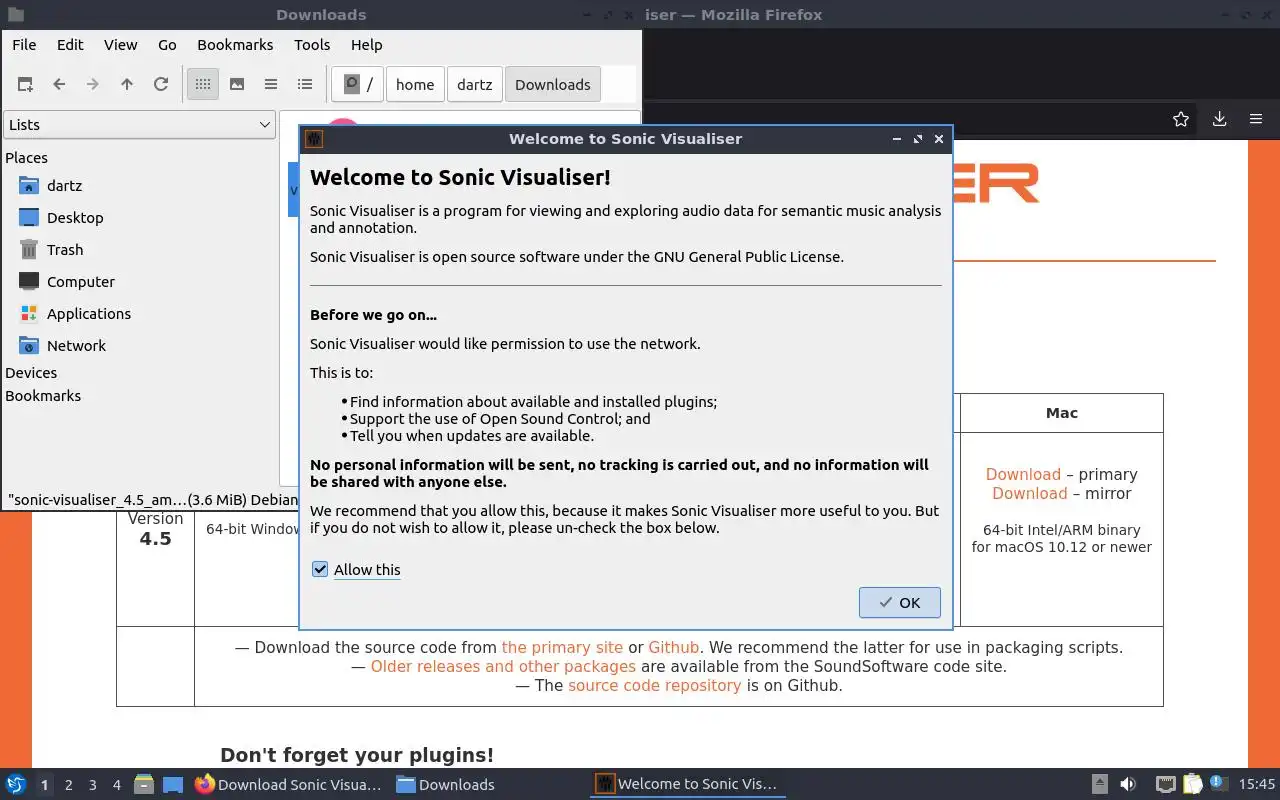1280x800 pixels.
Task: Switch file manager to detailed list view
Action: pos(305,84)
